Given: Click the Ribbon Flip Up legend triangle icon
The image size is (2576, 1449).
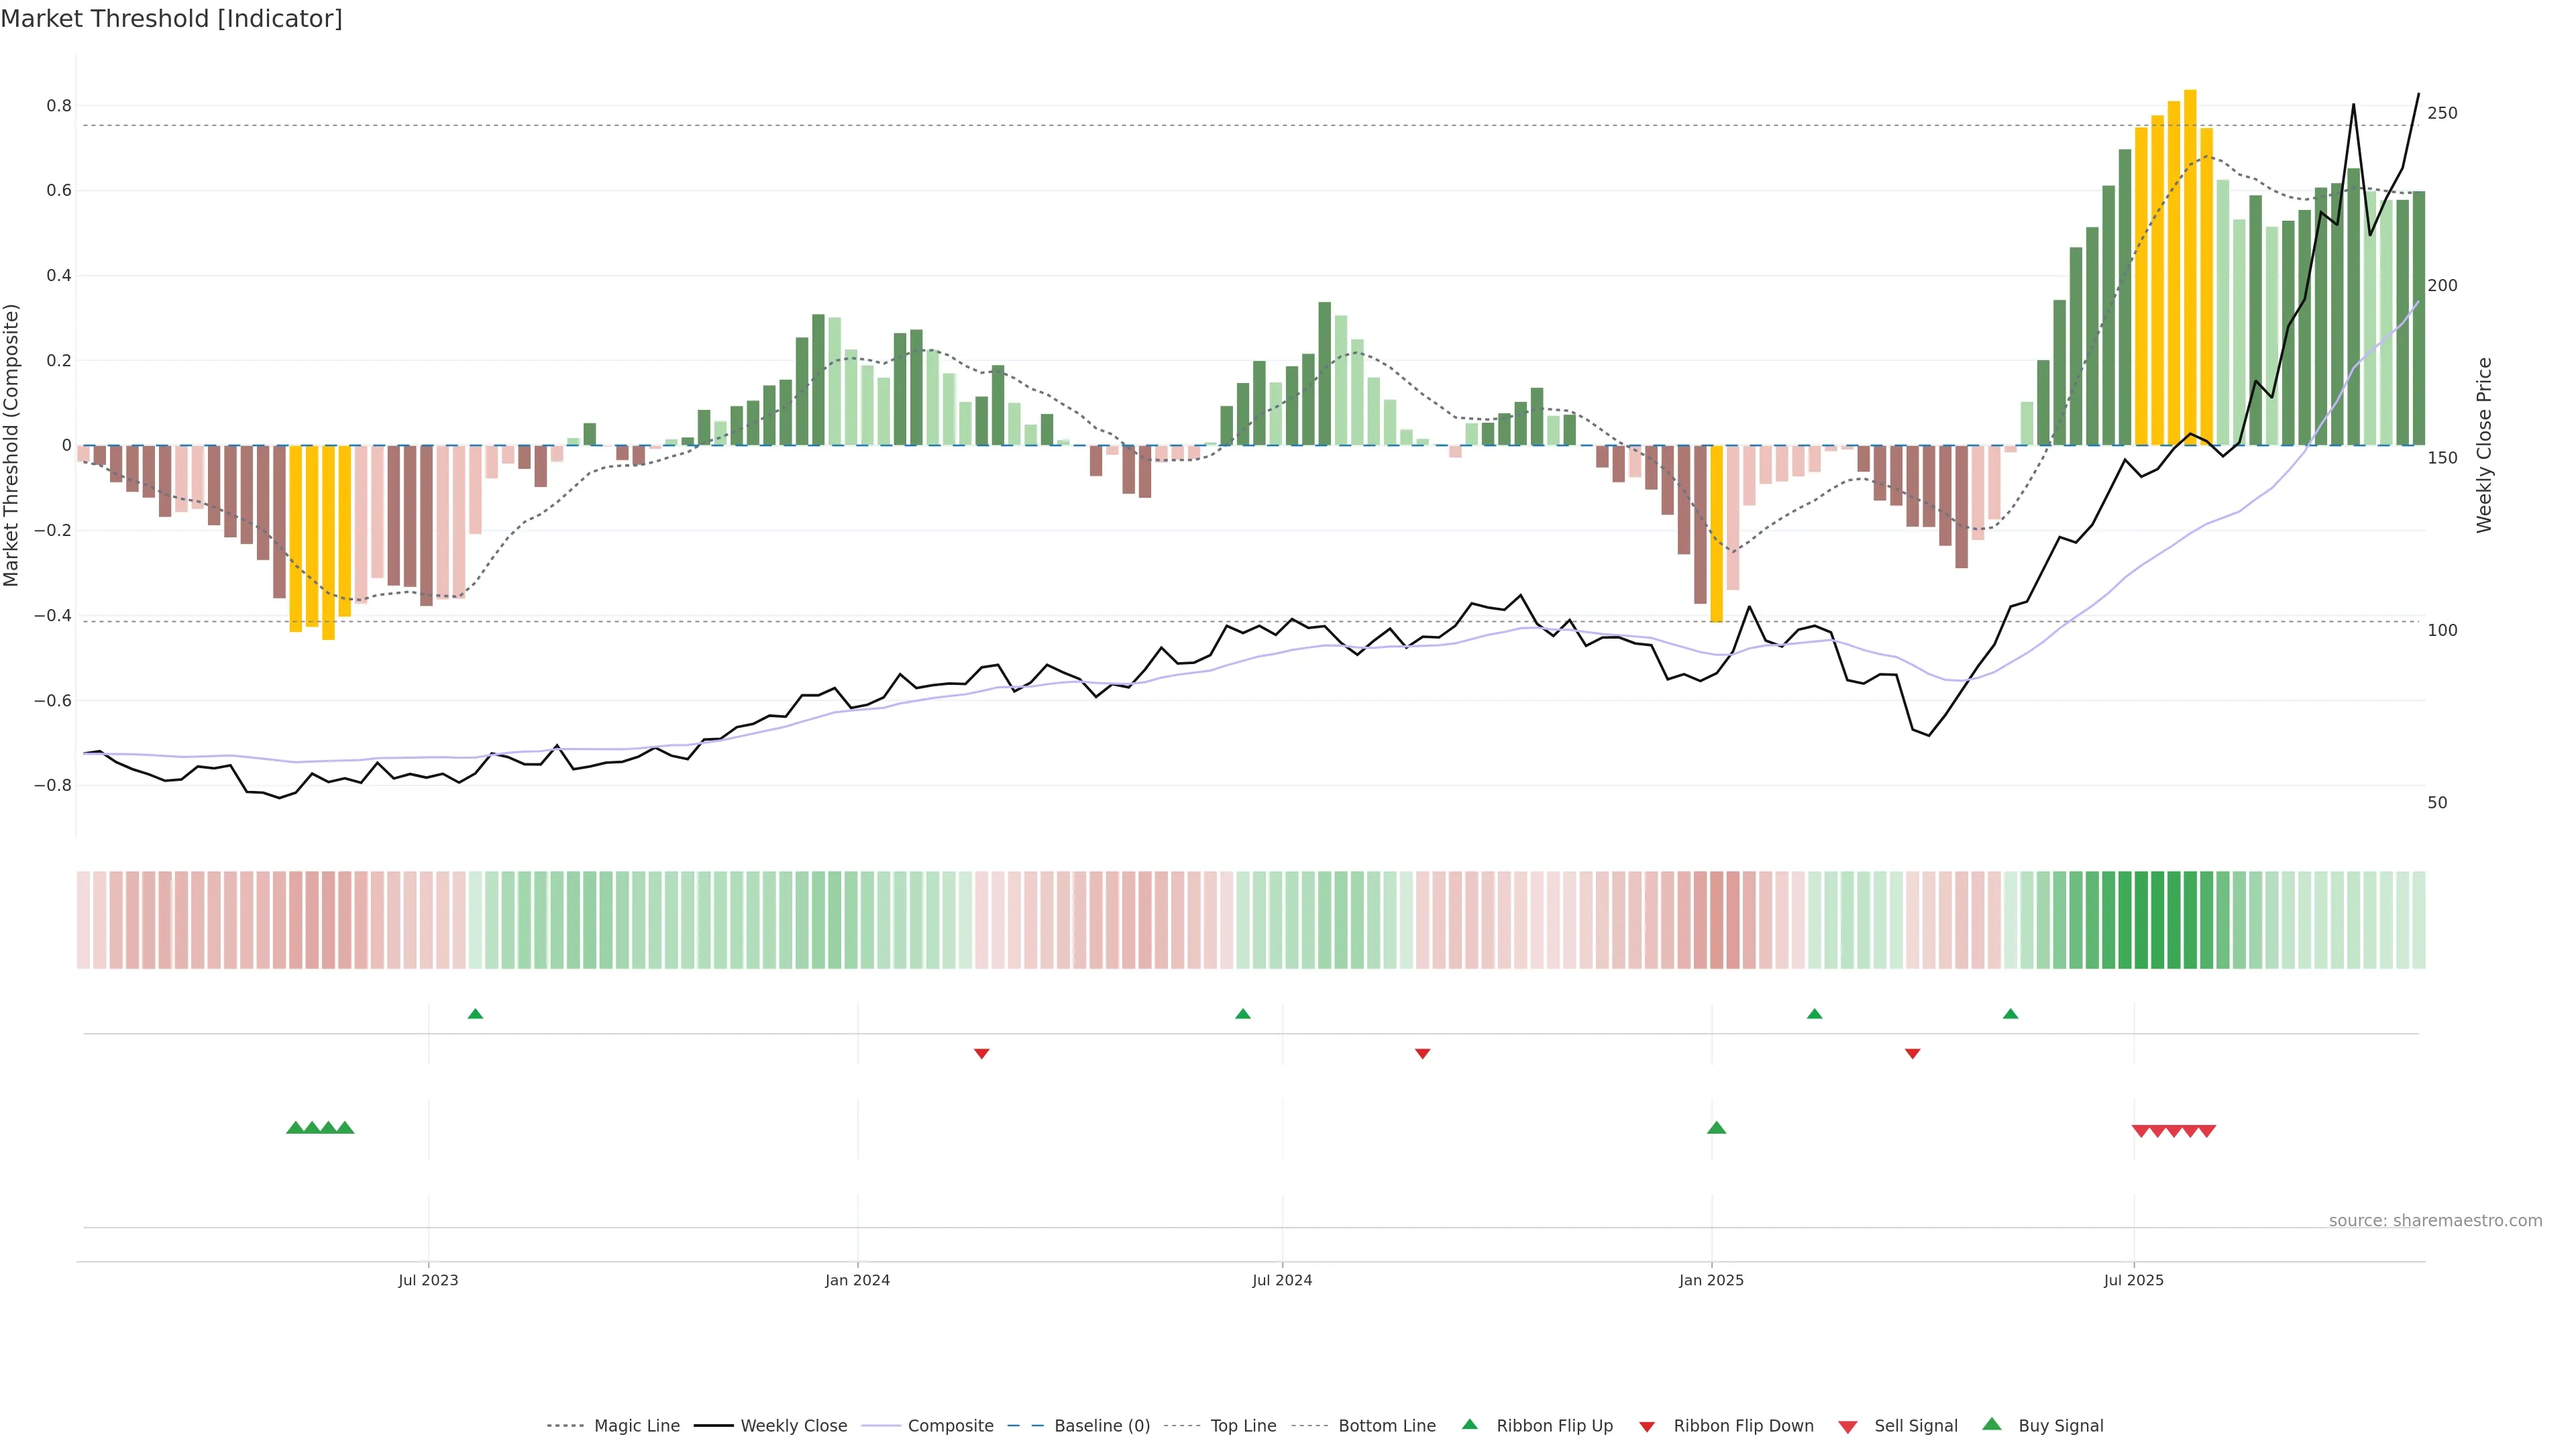Looking at the screenshot, I should tap(1469, 1424).
